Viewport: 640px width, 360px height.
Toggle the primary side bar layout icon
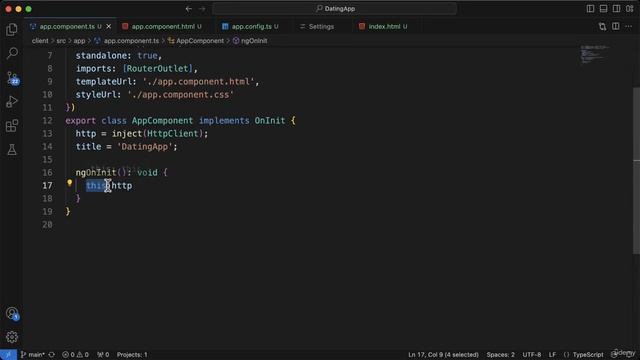click(x=590, y=9)
